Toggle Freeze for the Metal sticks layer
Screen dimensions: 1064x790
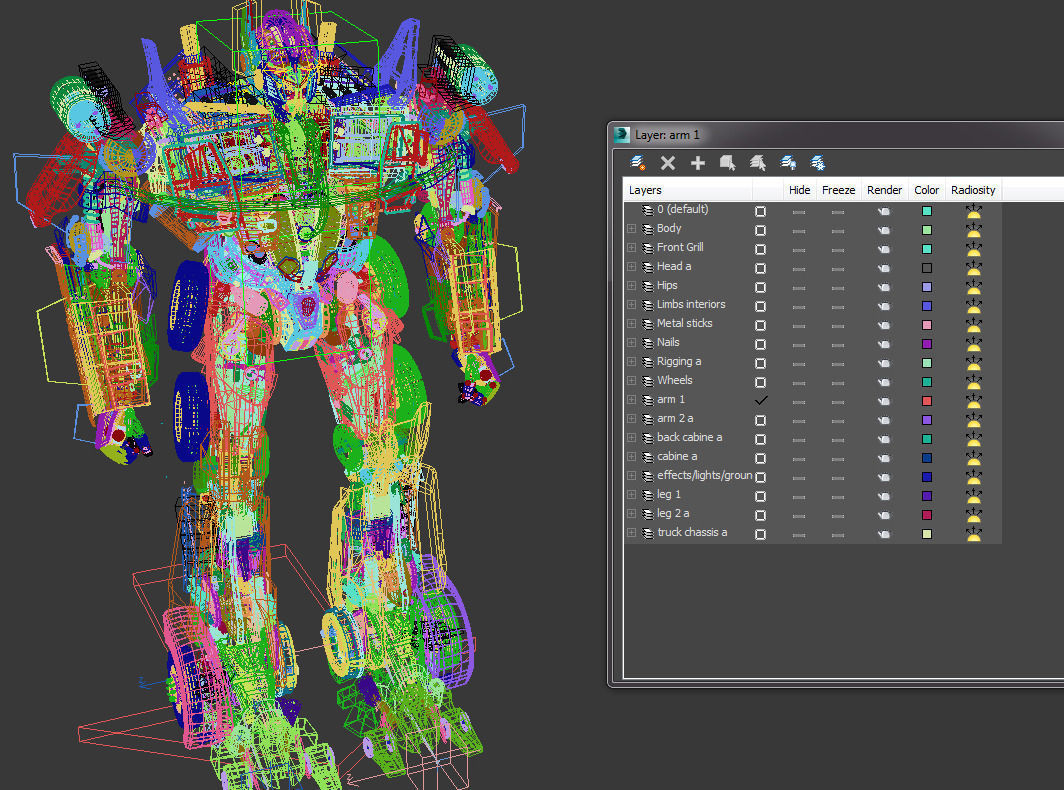pyautogui.click(x=838, y=326)
